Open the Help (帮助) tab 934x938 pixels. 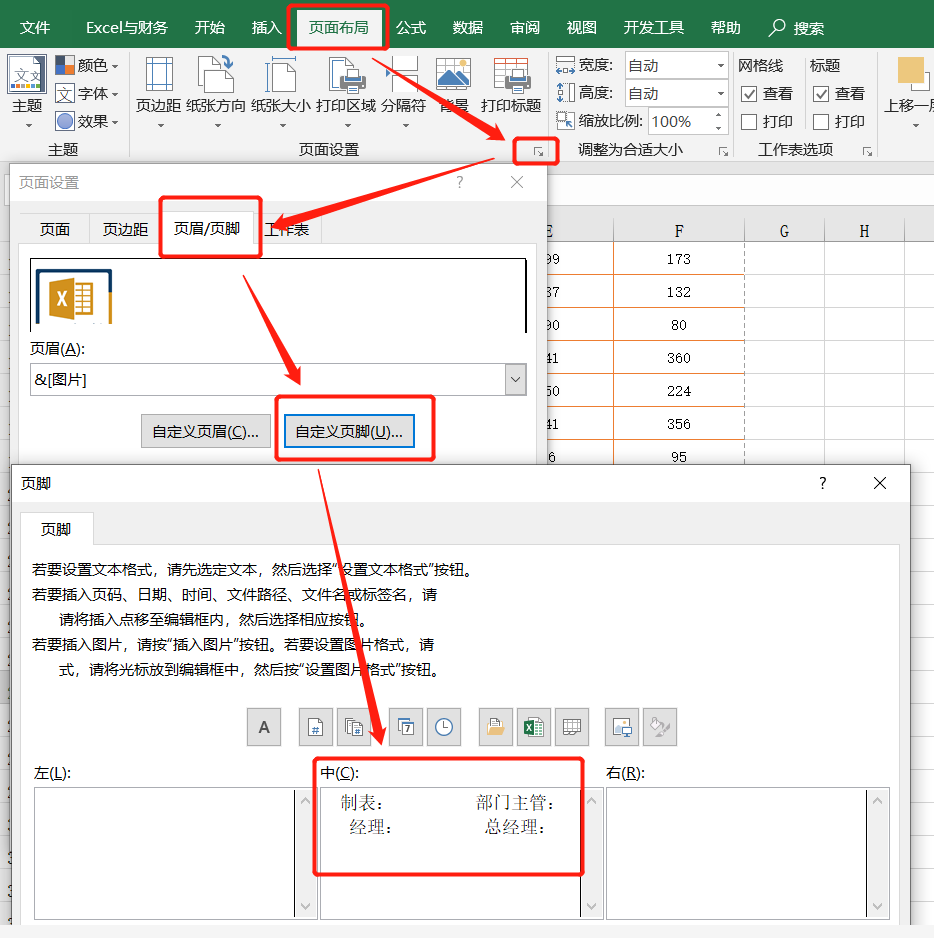tap(726, 28)
